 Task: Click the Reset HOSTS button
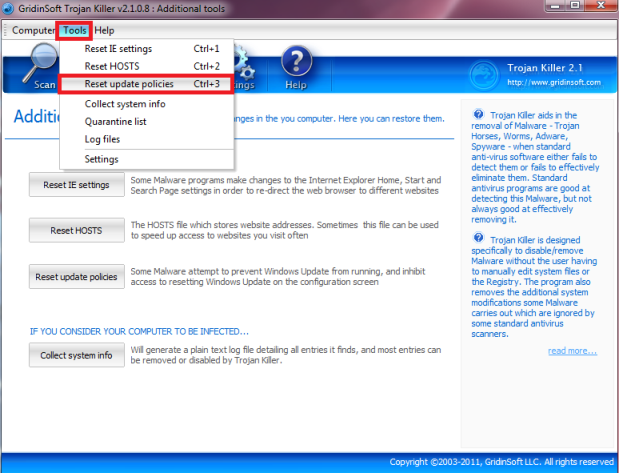pos(77,230)
